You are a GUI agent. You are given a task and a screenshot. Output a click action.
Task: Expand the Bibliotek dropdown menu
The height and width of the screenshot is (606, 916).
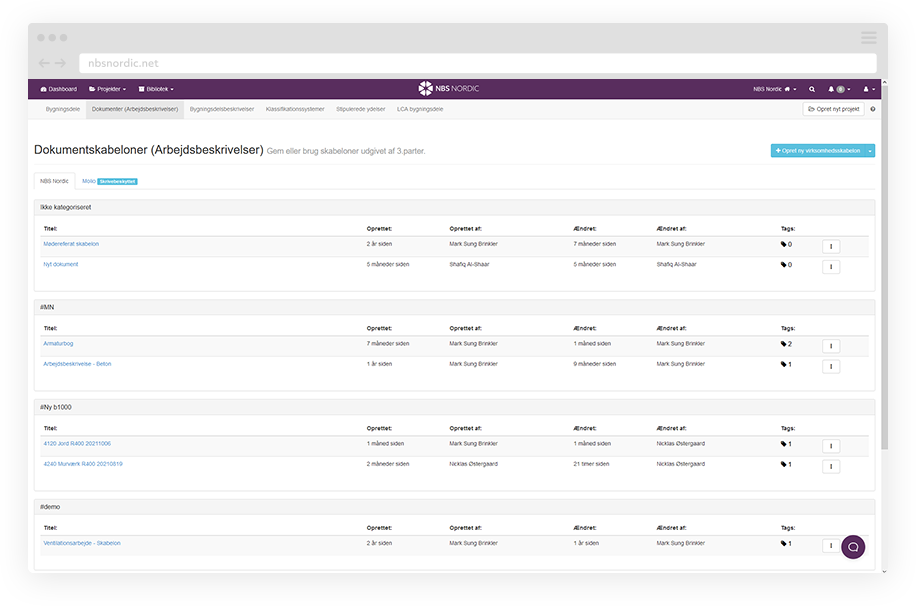155,89
